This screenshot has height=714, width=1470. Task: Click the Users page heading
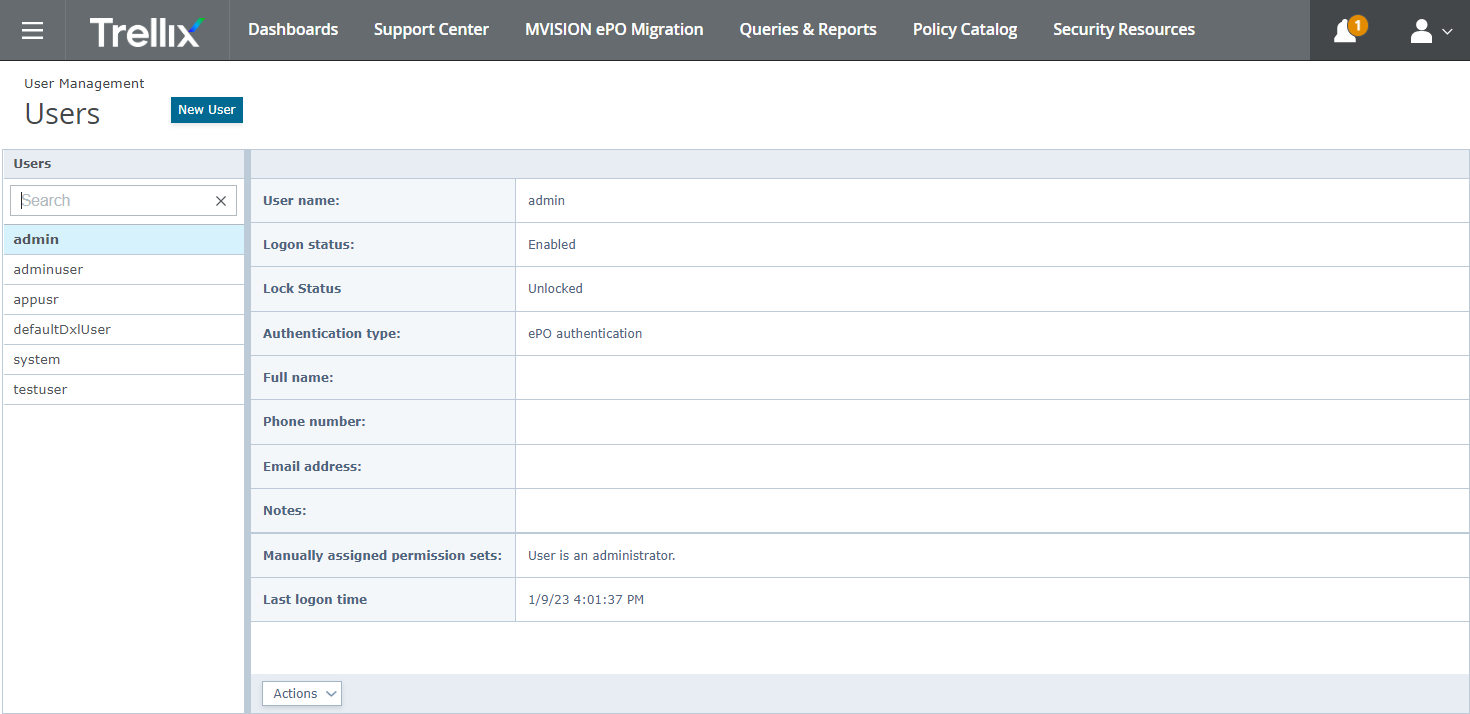point(62,114)
